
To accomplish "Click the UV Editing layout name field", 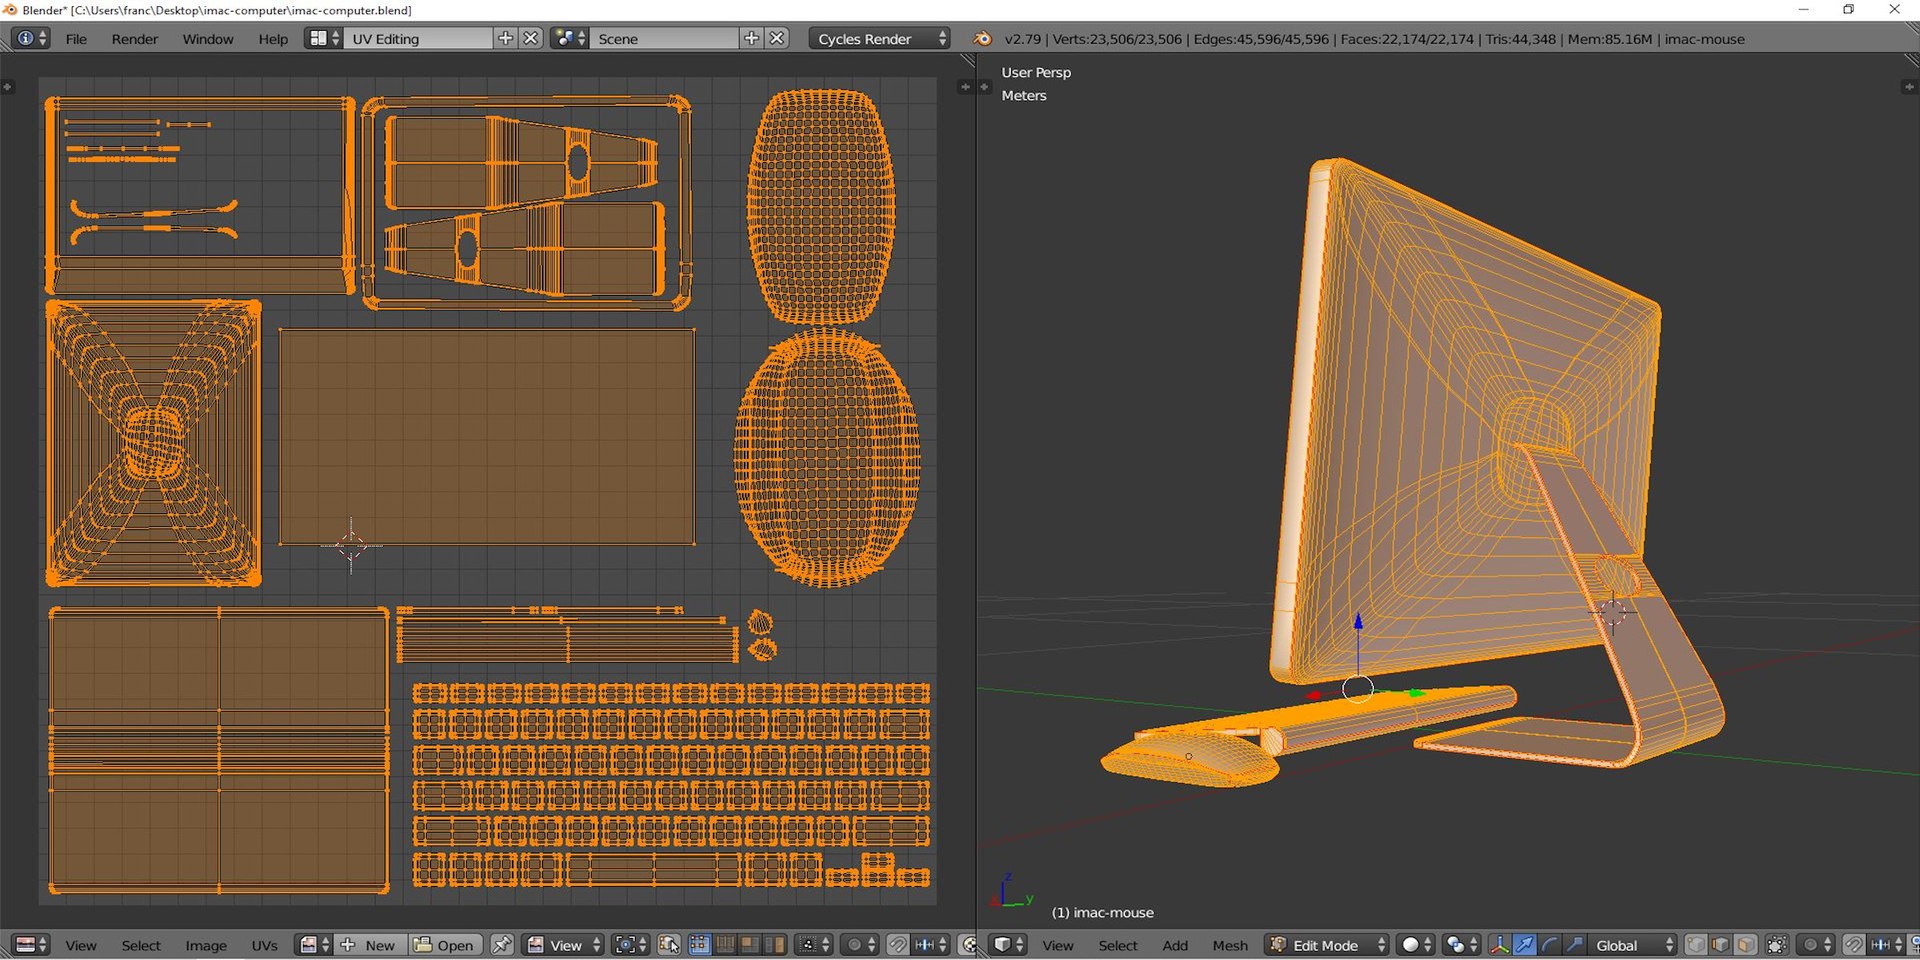I will tap(418, 38).
